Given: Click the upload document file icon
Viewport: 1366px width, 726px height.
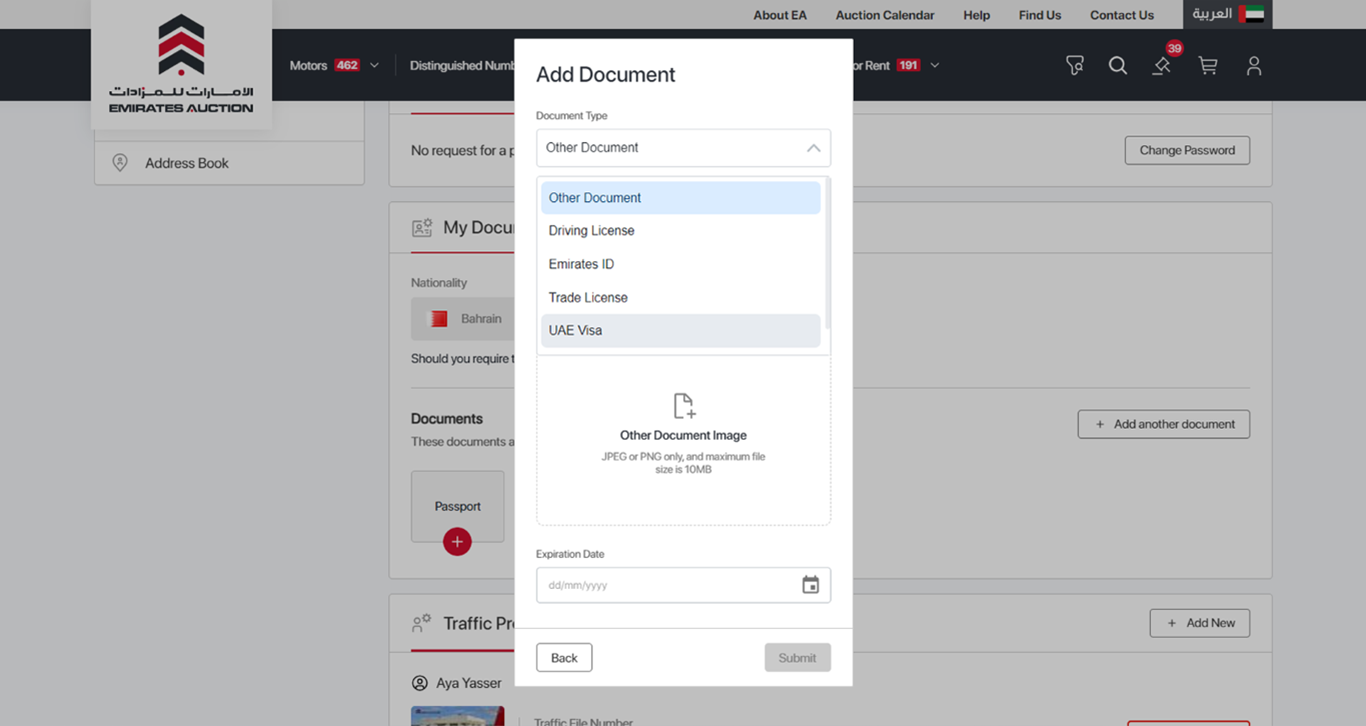Looking at the screenshot, I should click(x=684, y=406).
